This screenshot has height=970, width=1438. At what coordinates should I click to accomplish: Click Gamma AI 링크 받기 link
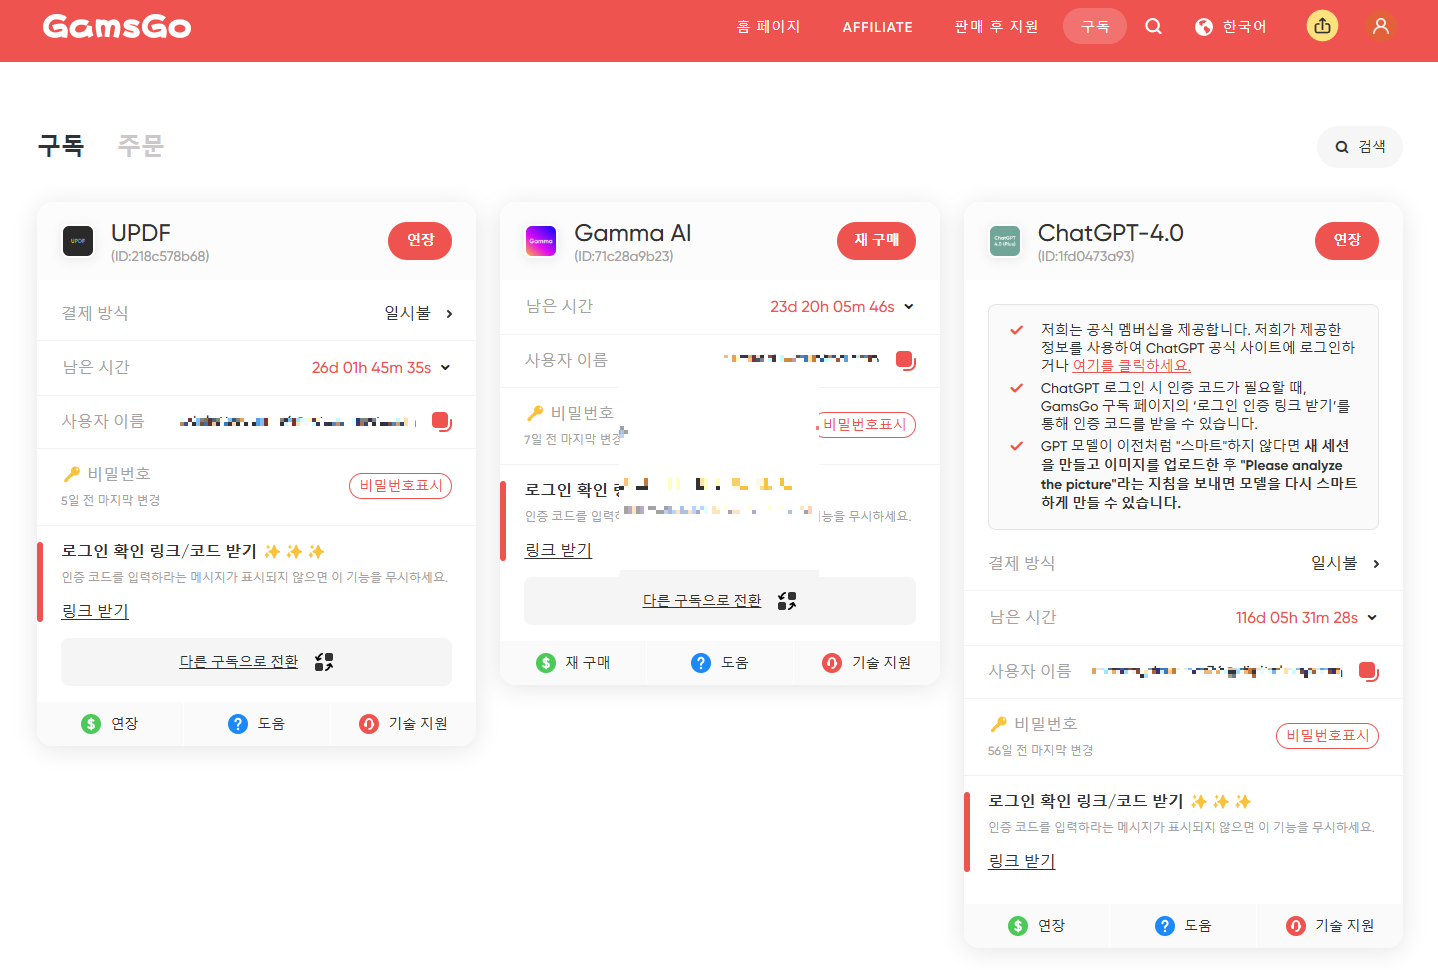pyautogui.click(x=558, y=550)
